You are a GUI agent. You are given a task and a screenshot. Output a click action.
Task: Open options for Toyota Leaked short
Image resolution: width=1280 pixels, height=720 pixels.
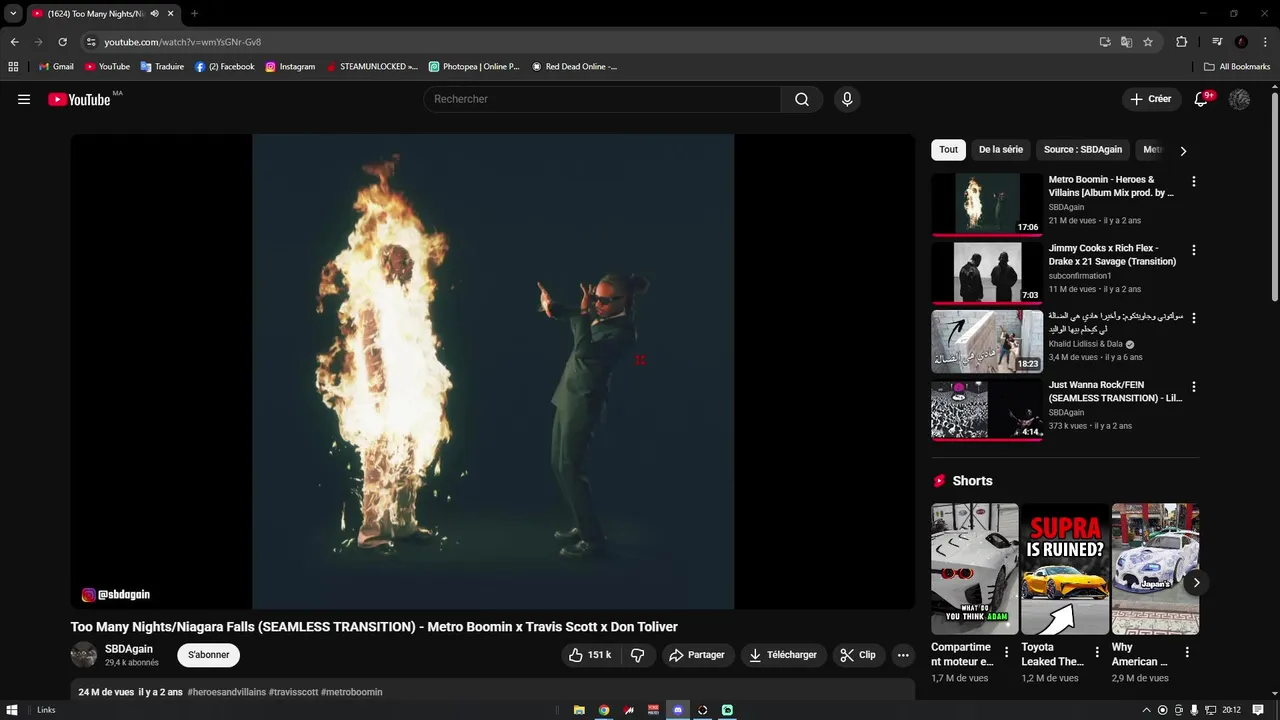tap(1097, 652)
